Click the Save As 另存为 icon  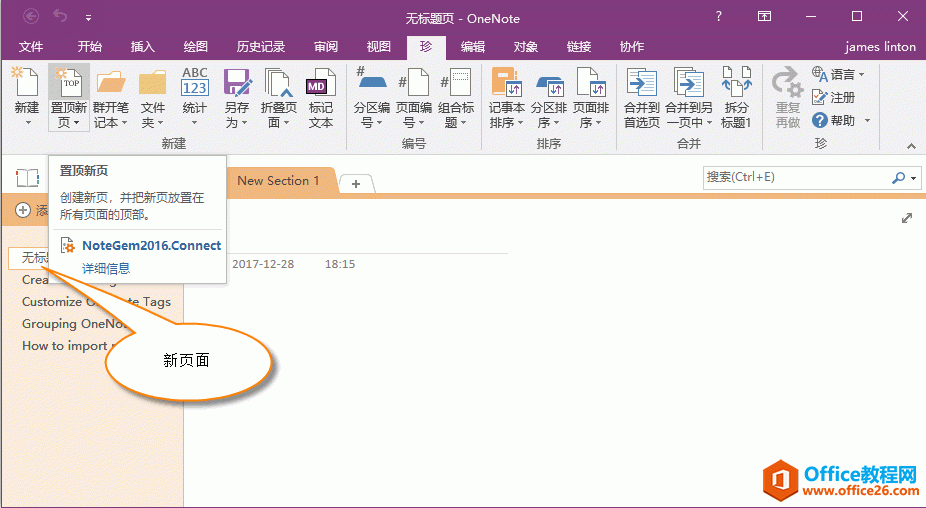[237, 82]
